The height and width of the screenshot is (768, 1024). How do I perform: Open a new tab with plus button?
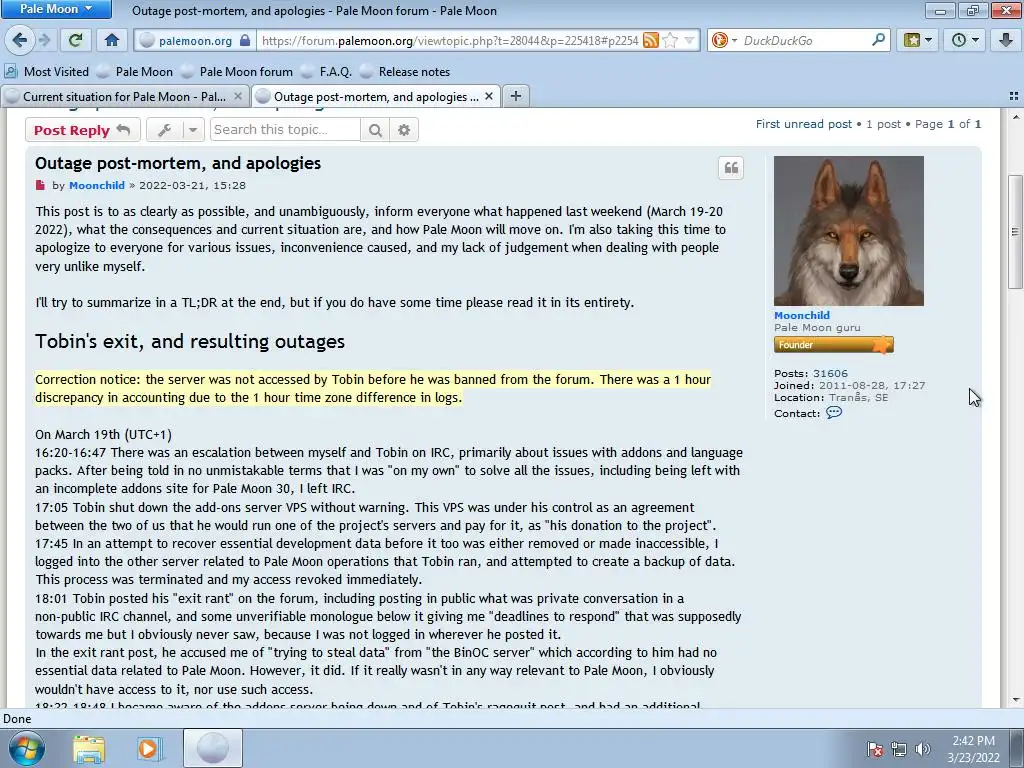click(x=516, y=96)
